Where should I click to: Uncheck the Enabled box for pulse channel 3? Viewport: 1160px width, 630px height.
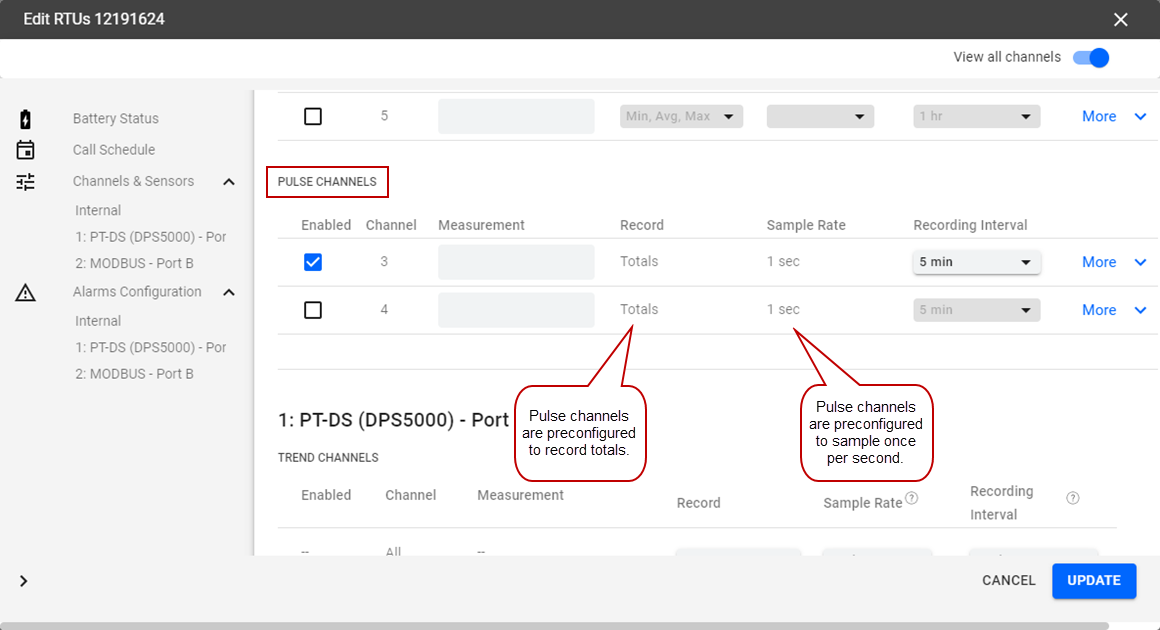(313, 262)
